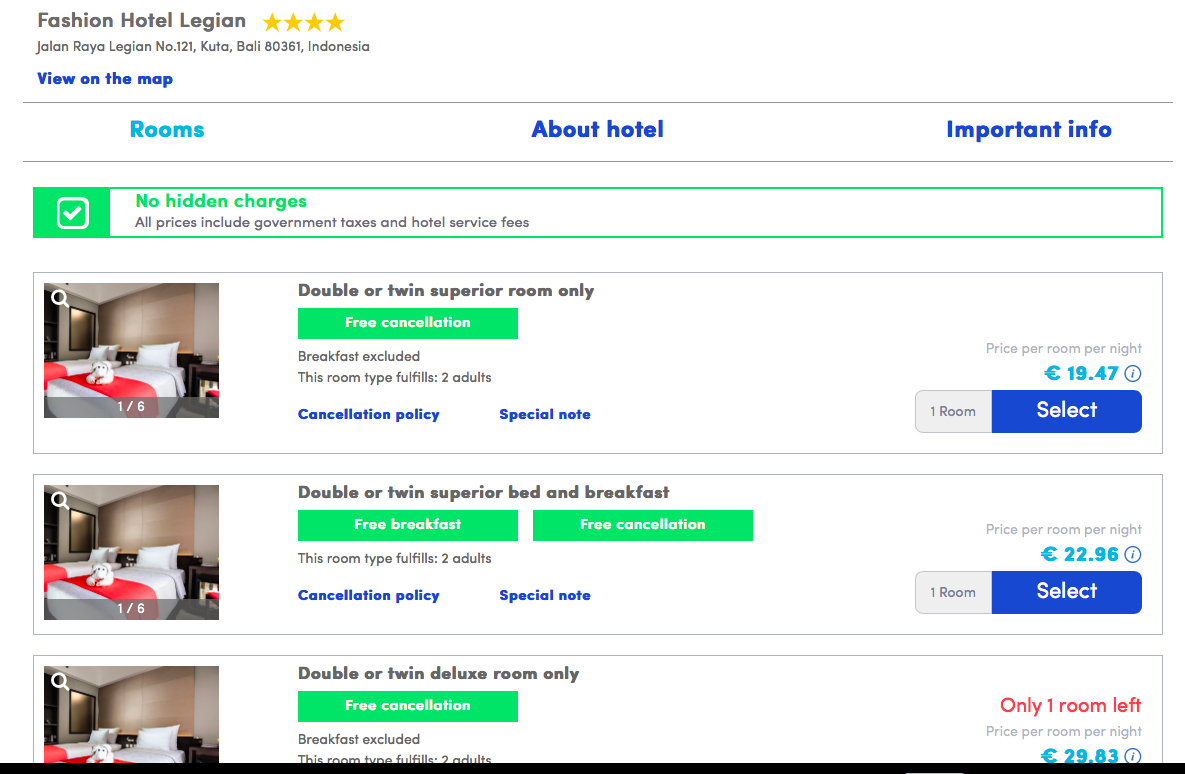Screen dimensions: 1185x774
Task: Click magnifier icon on deluxe room photo
Action: pyautogui.click(x=61, y=681)
